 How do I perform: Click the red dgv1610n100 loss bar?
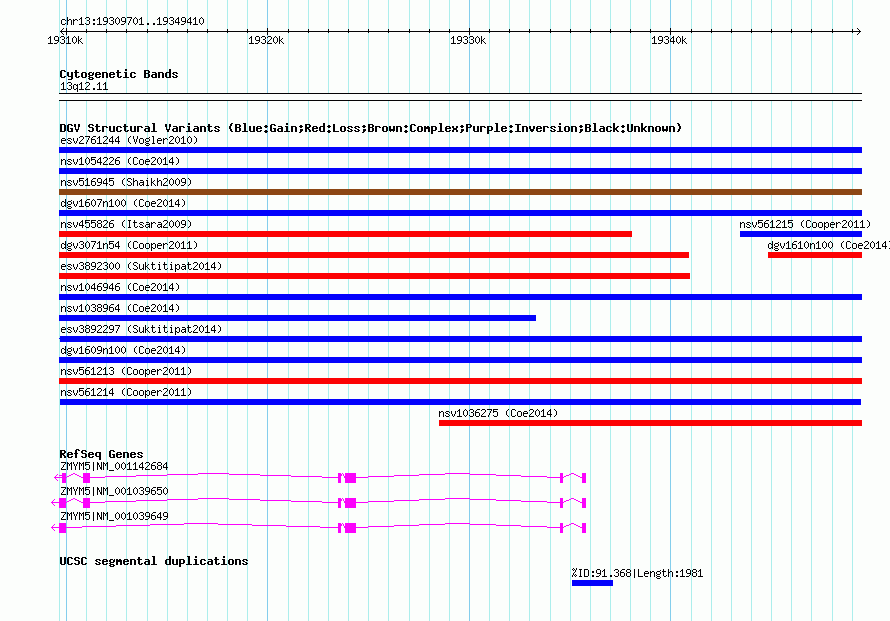[815, 255]
